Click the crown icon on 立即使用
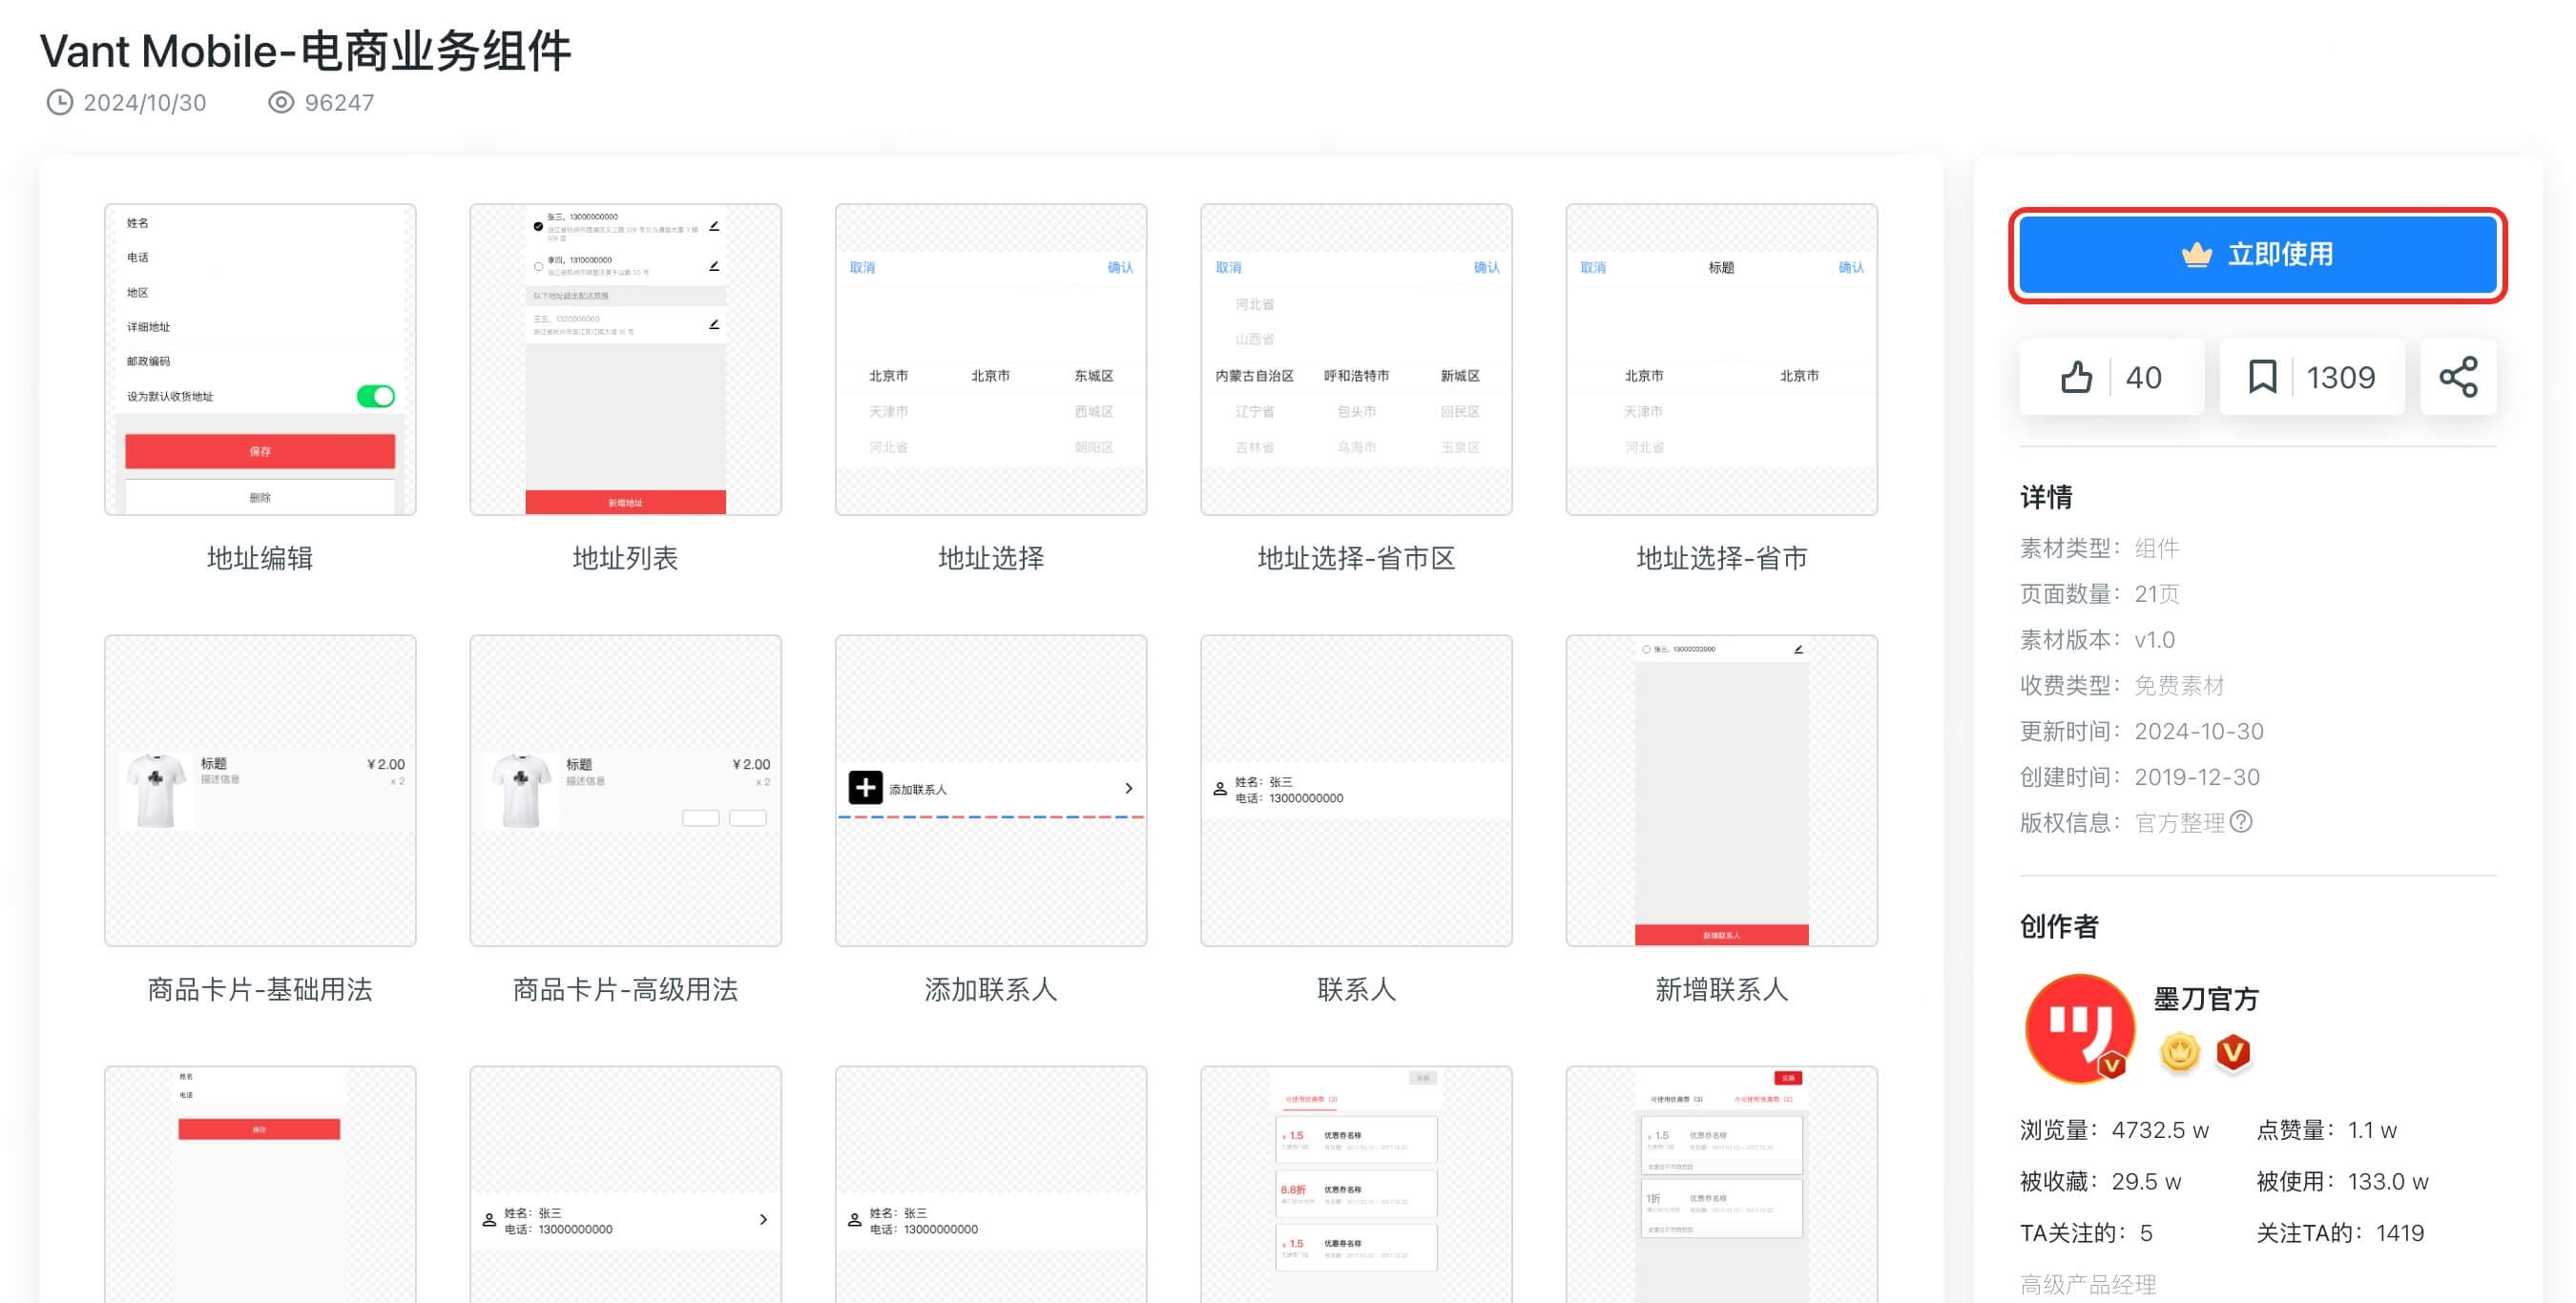The width and height of the screenshot is (2576, 1303). [2196, 255]
